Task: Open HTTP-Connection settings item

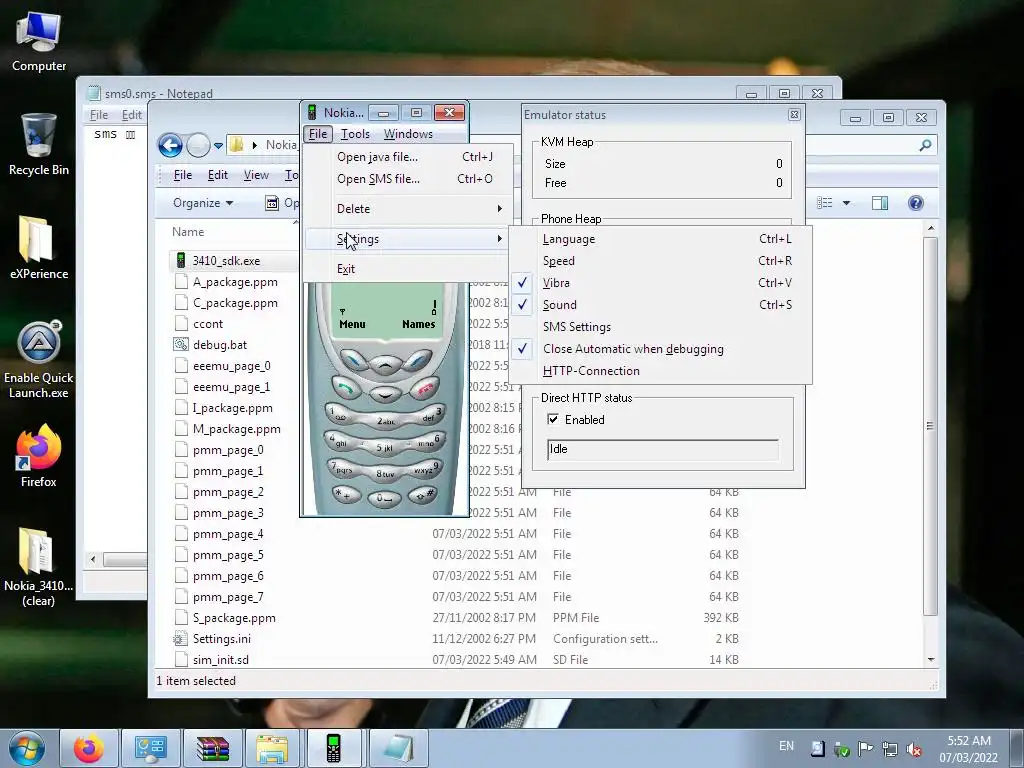Action: point(660,371)
